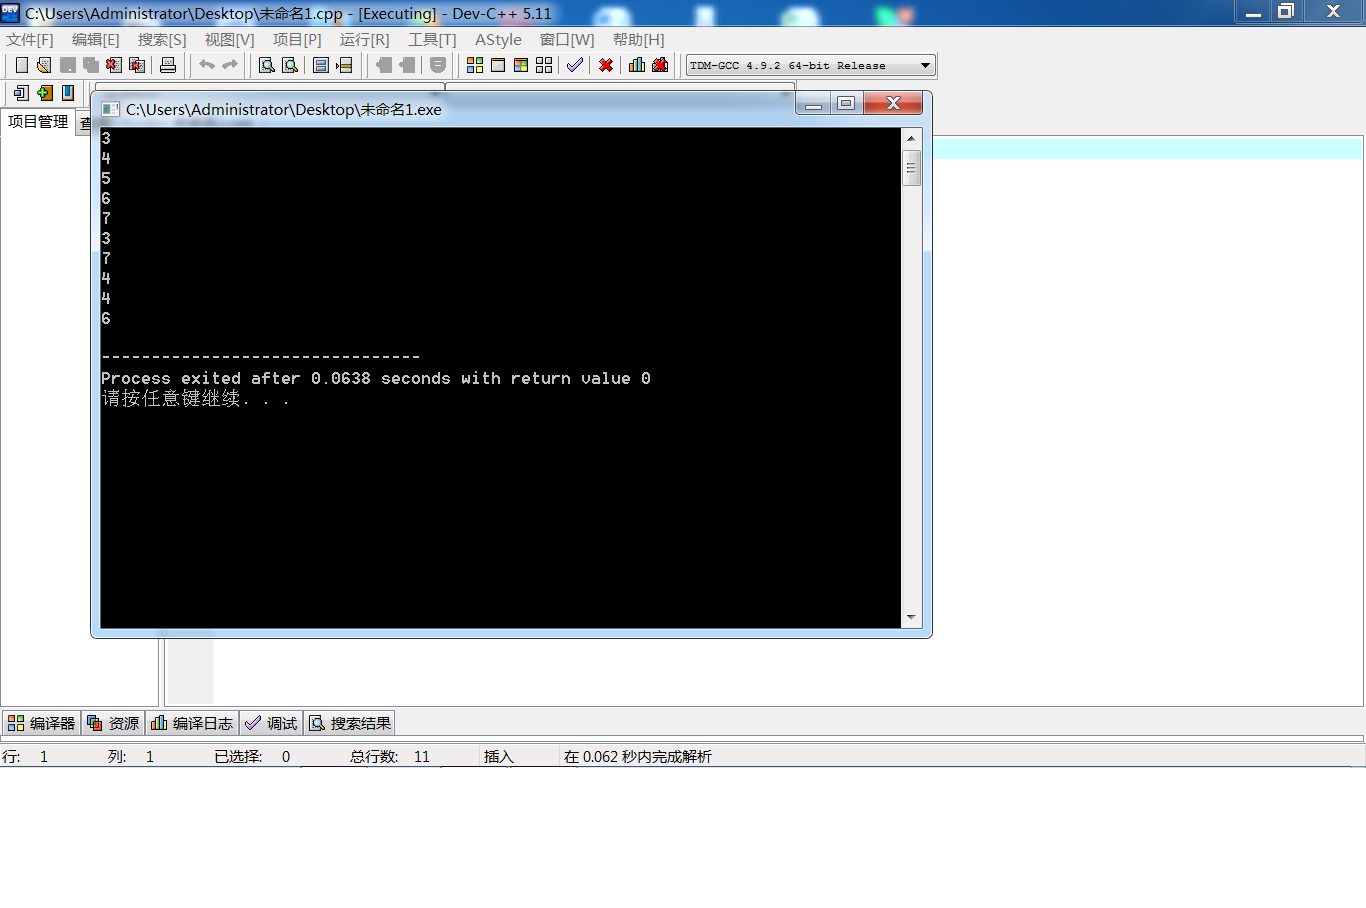
Task: Stop execution with the red X icon
Action: click(x=606, y=65)
